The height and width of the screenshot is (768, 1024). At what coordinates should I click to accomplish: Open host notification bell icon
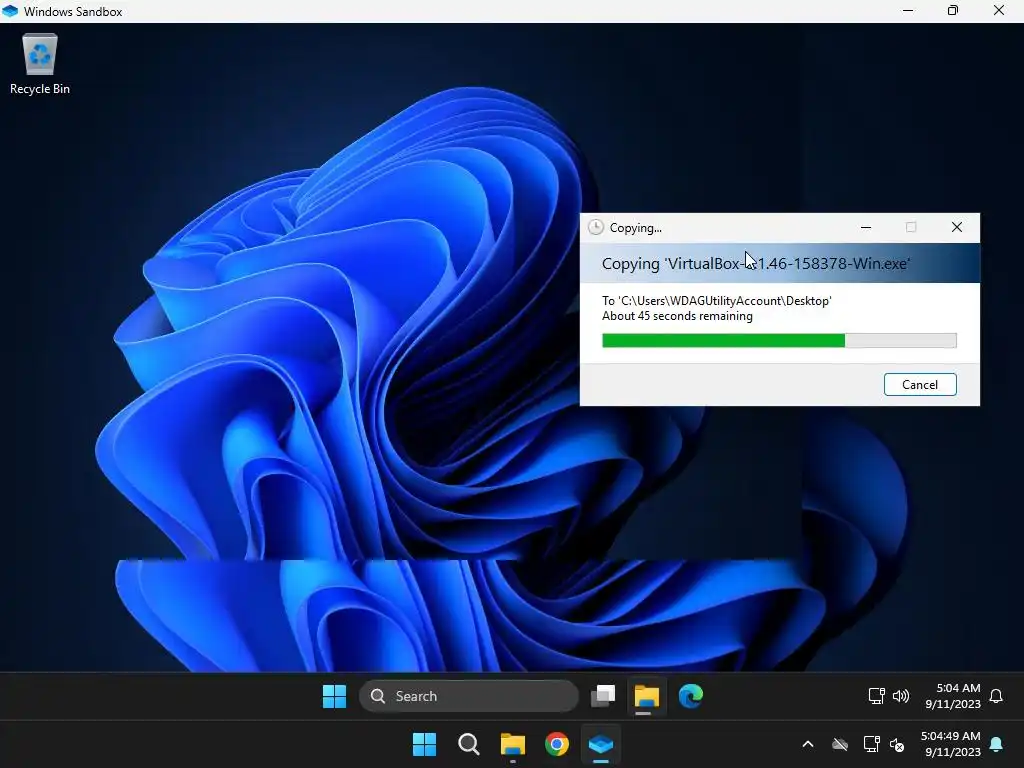point(996,744)
